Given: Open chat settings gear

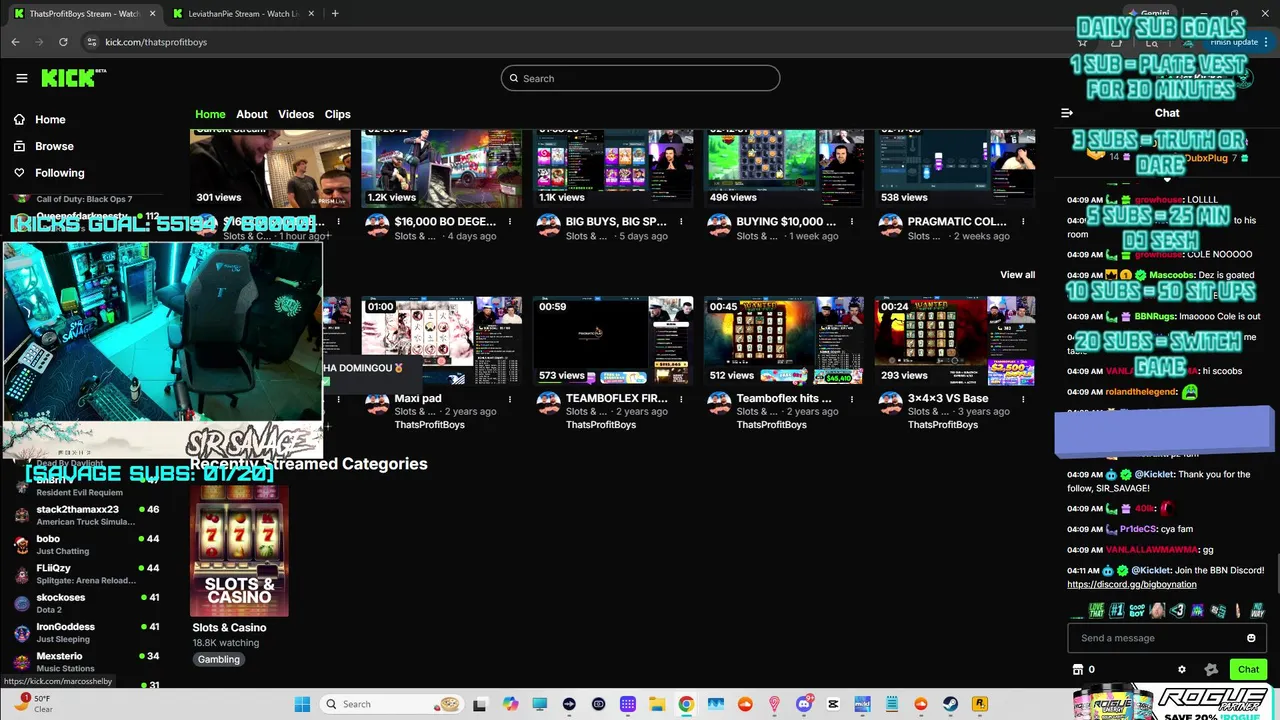Looking at the screenshot, I should coord(1182,670).
